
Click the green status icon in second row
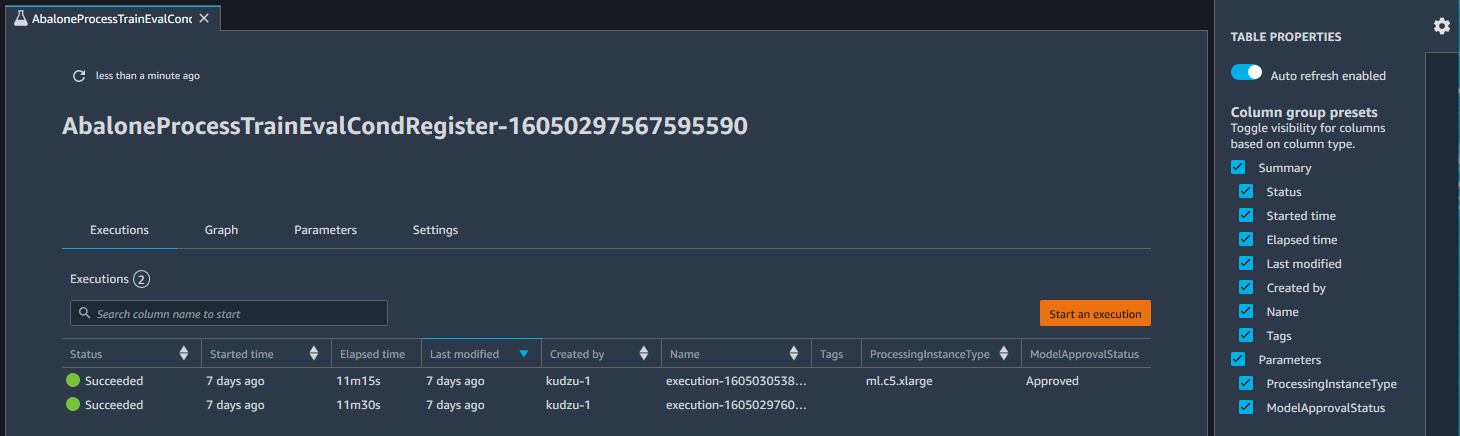pos(73,405)
